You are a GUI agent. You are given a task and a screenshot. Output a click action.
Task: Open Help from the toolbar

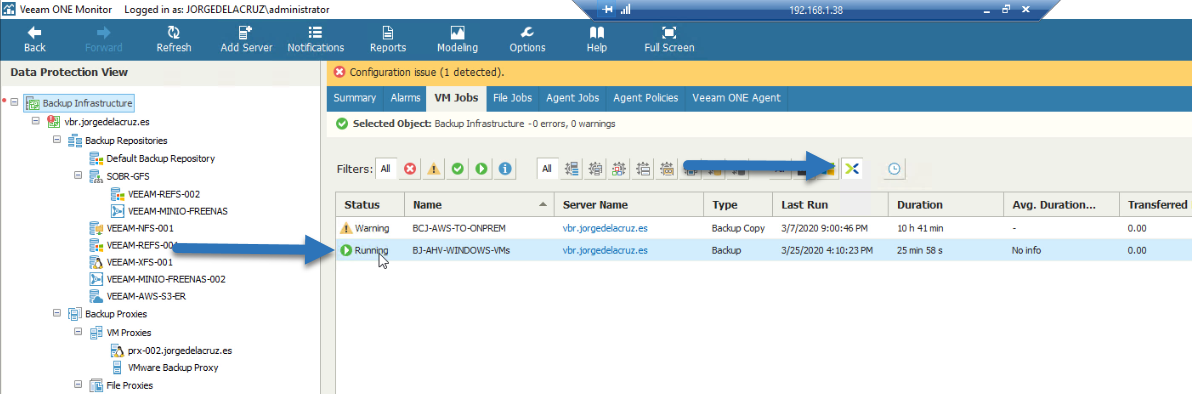click(x=597, y=40)
